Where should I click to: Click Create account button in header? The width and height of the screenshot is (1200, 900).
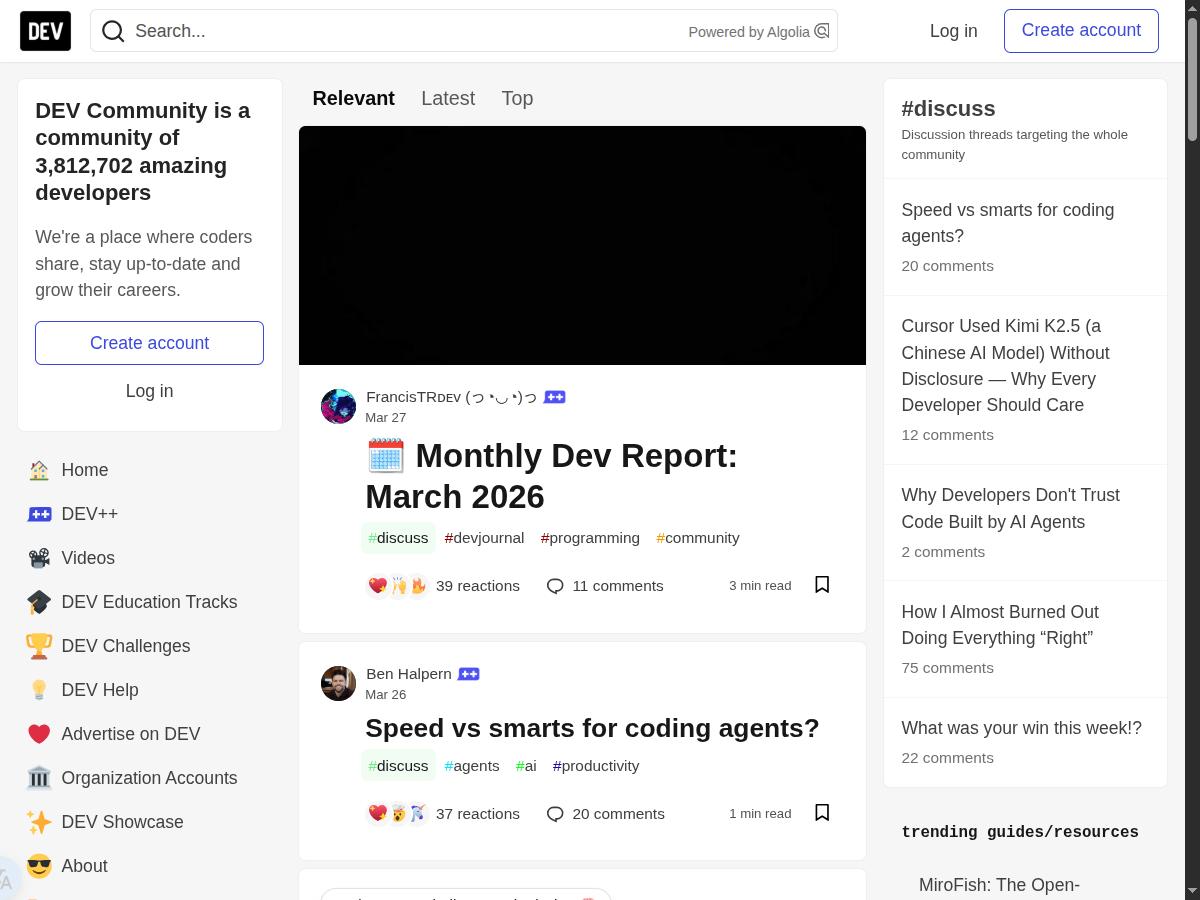(x=1081, y=31)
